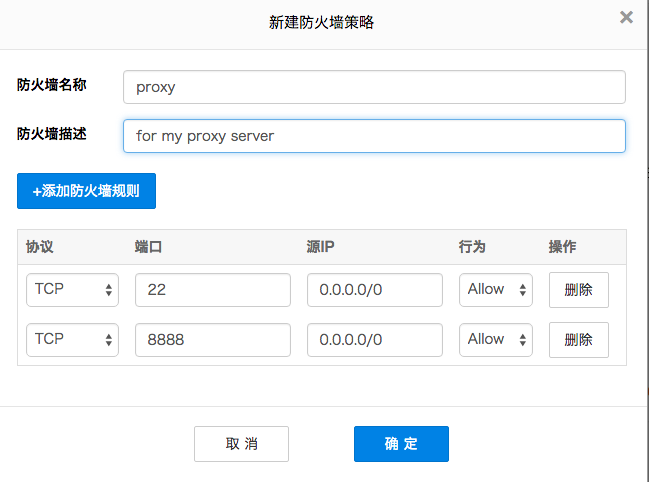The width and height of the screenshot is (649, 482).
Task: Click the 防火墙描述 label
Action: tap(52, 134)
